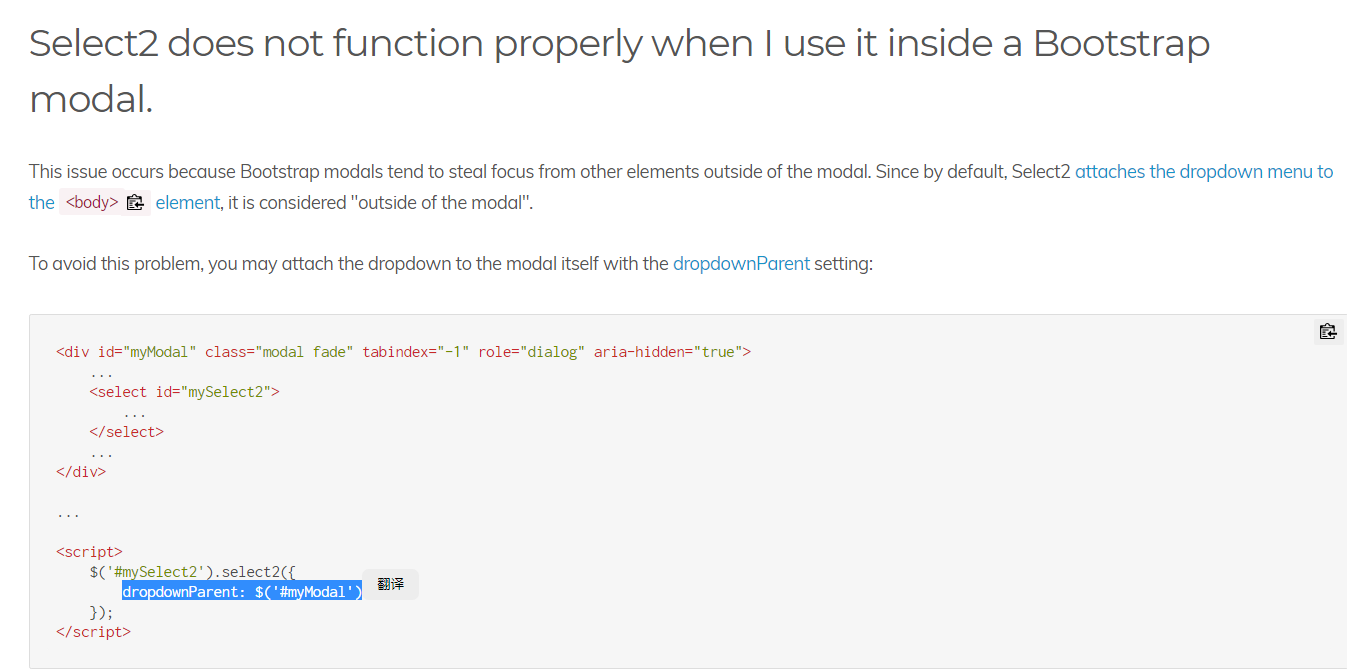
Task: Click the <div id="myModal"> code line
Action: (403, 352)
